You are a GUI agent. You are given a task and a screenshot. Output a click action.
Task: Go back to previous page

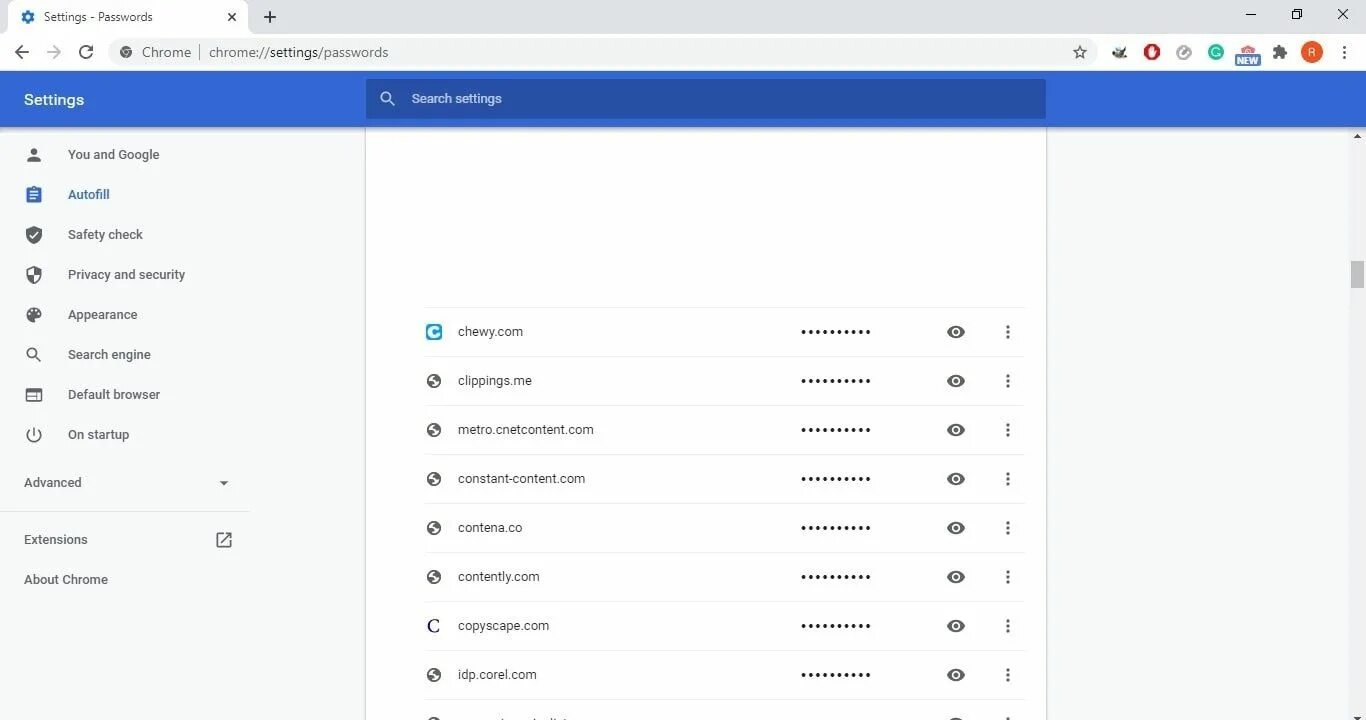22,52
